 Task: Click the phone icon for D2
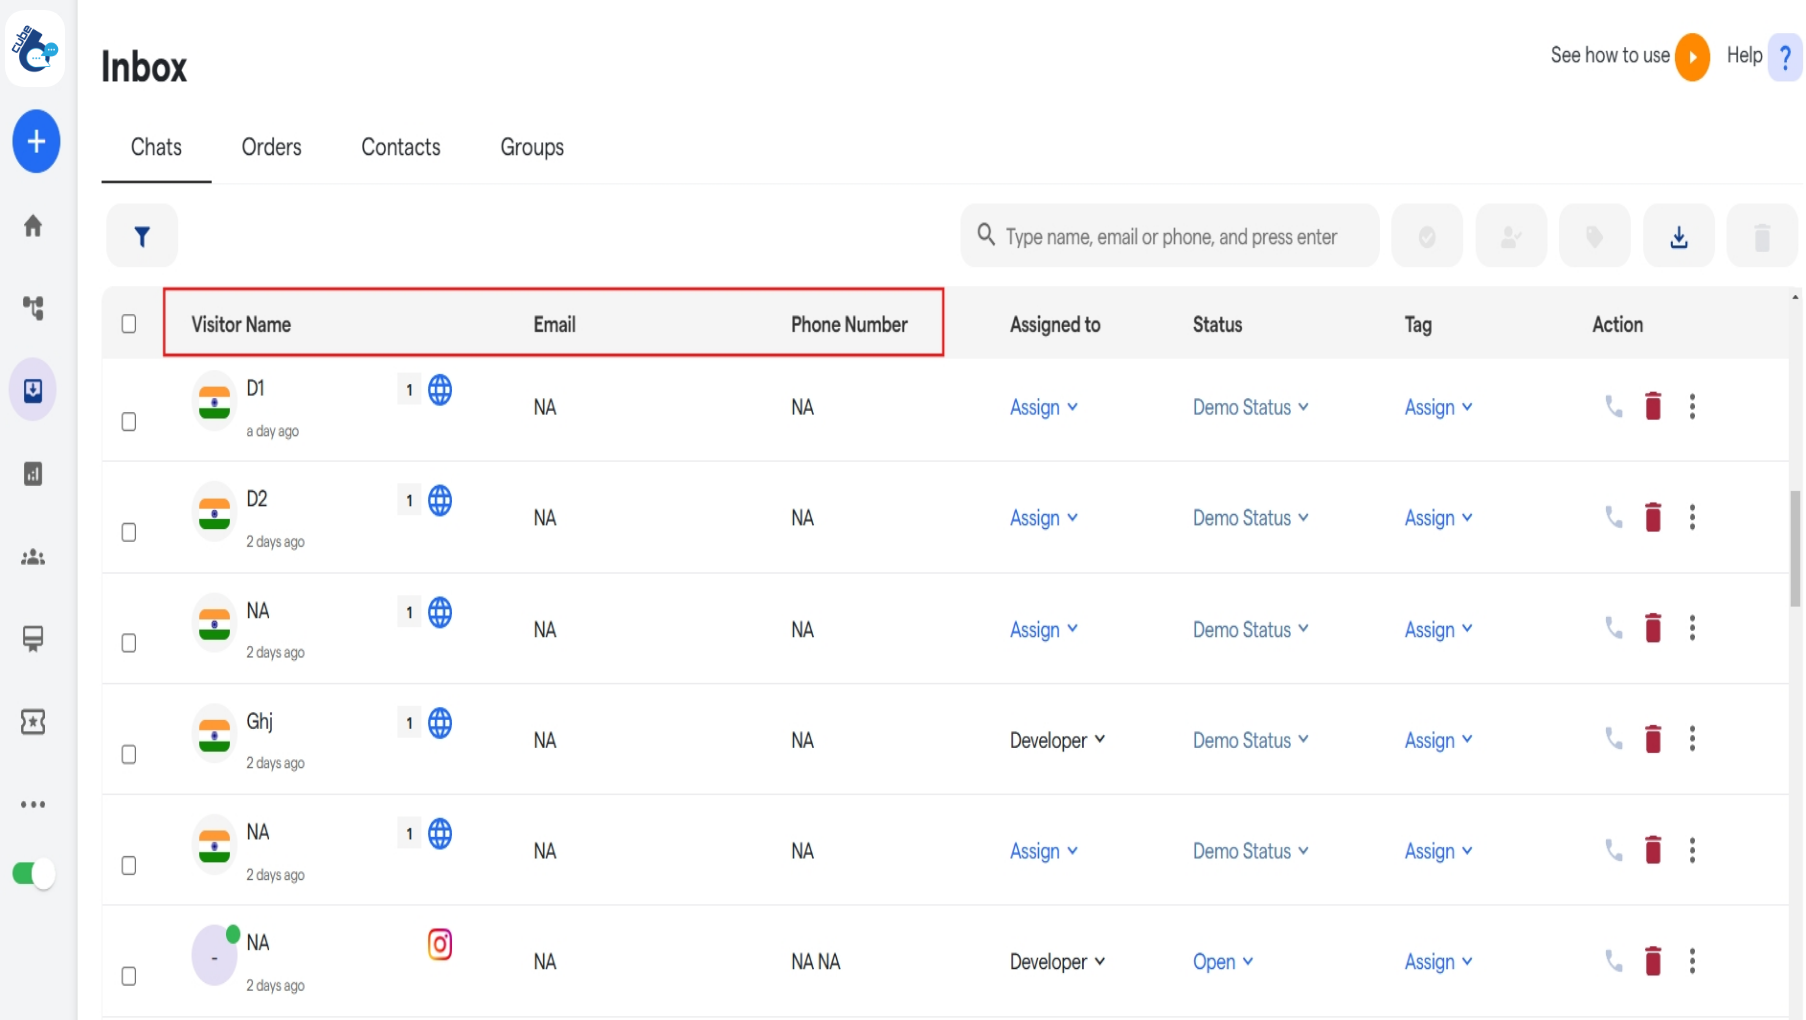click(x=1613, y=517)
